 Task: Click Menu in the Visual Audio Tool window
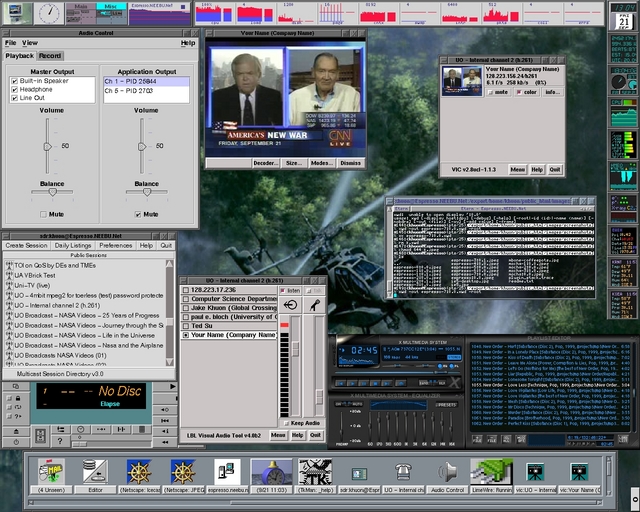(x=278, y=435)
